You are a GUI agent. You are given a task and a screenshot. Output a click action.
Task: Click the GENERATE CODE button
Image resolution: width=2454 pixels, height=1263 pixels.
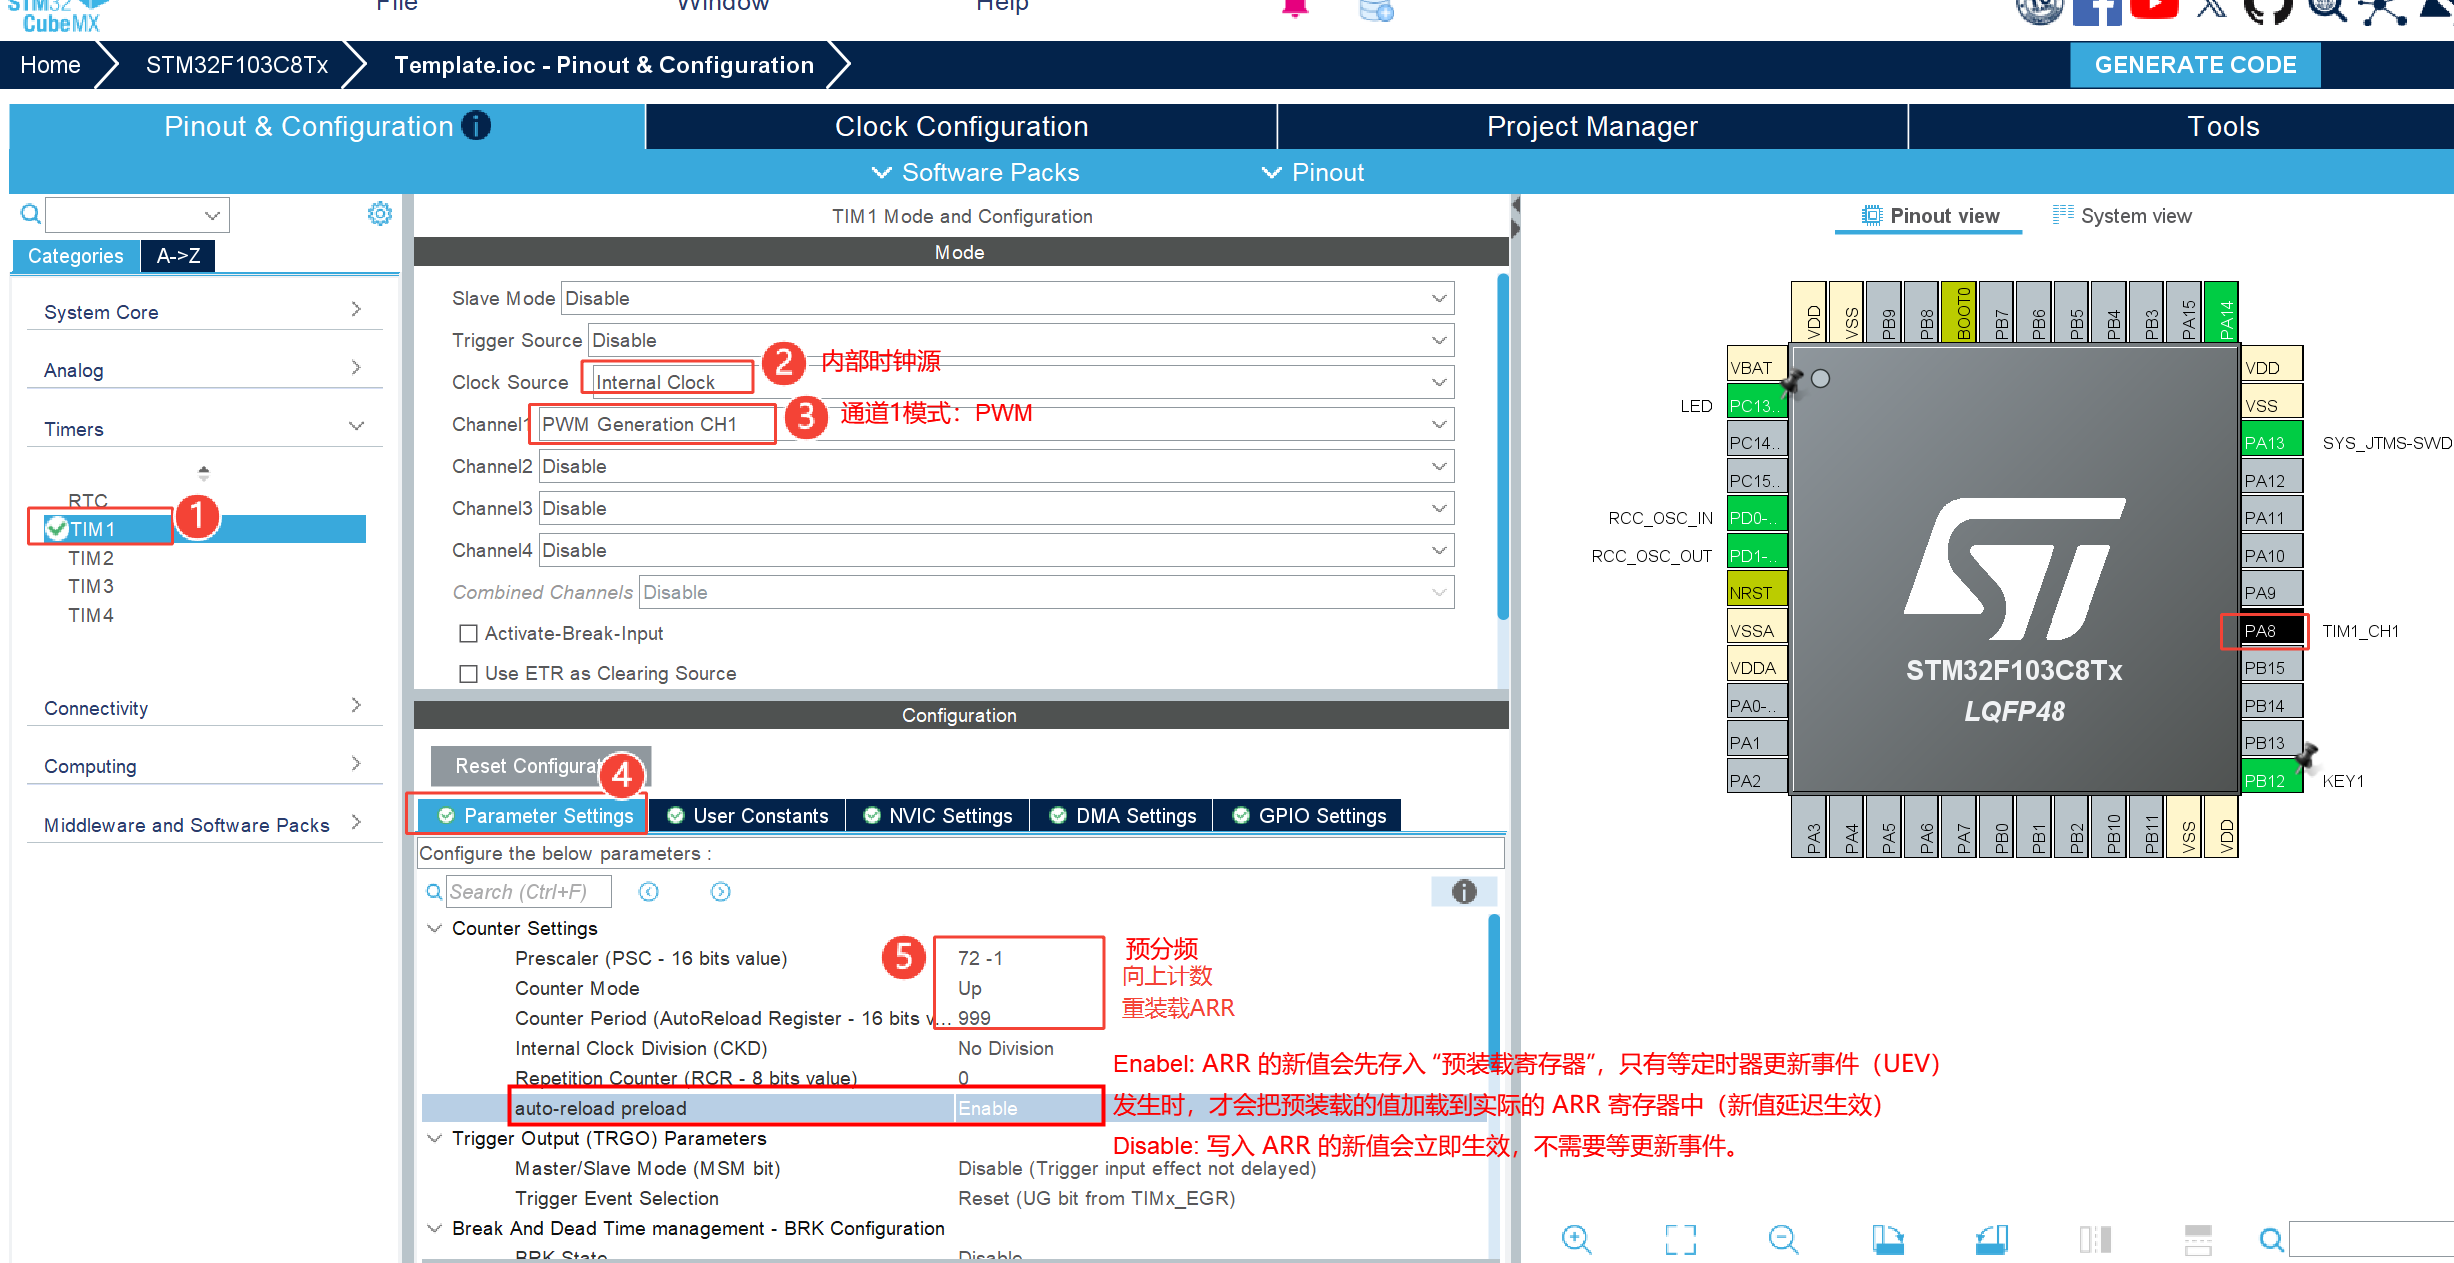click(2195, 65)
